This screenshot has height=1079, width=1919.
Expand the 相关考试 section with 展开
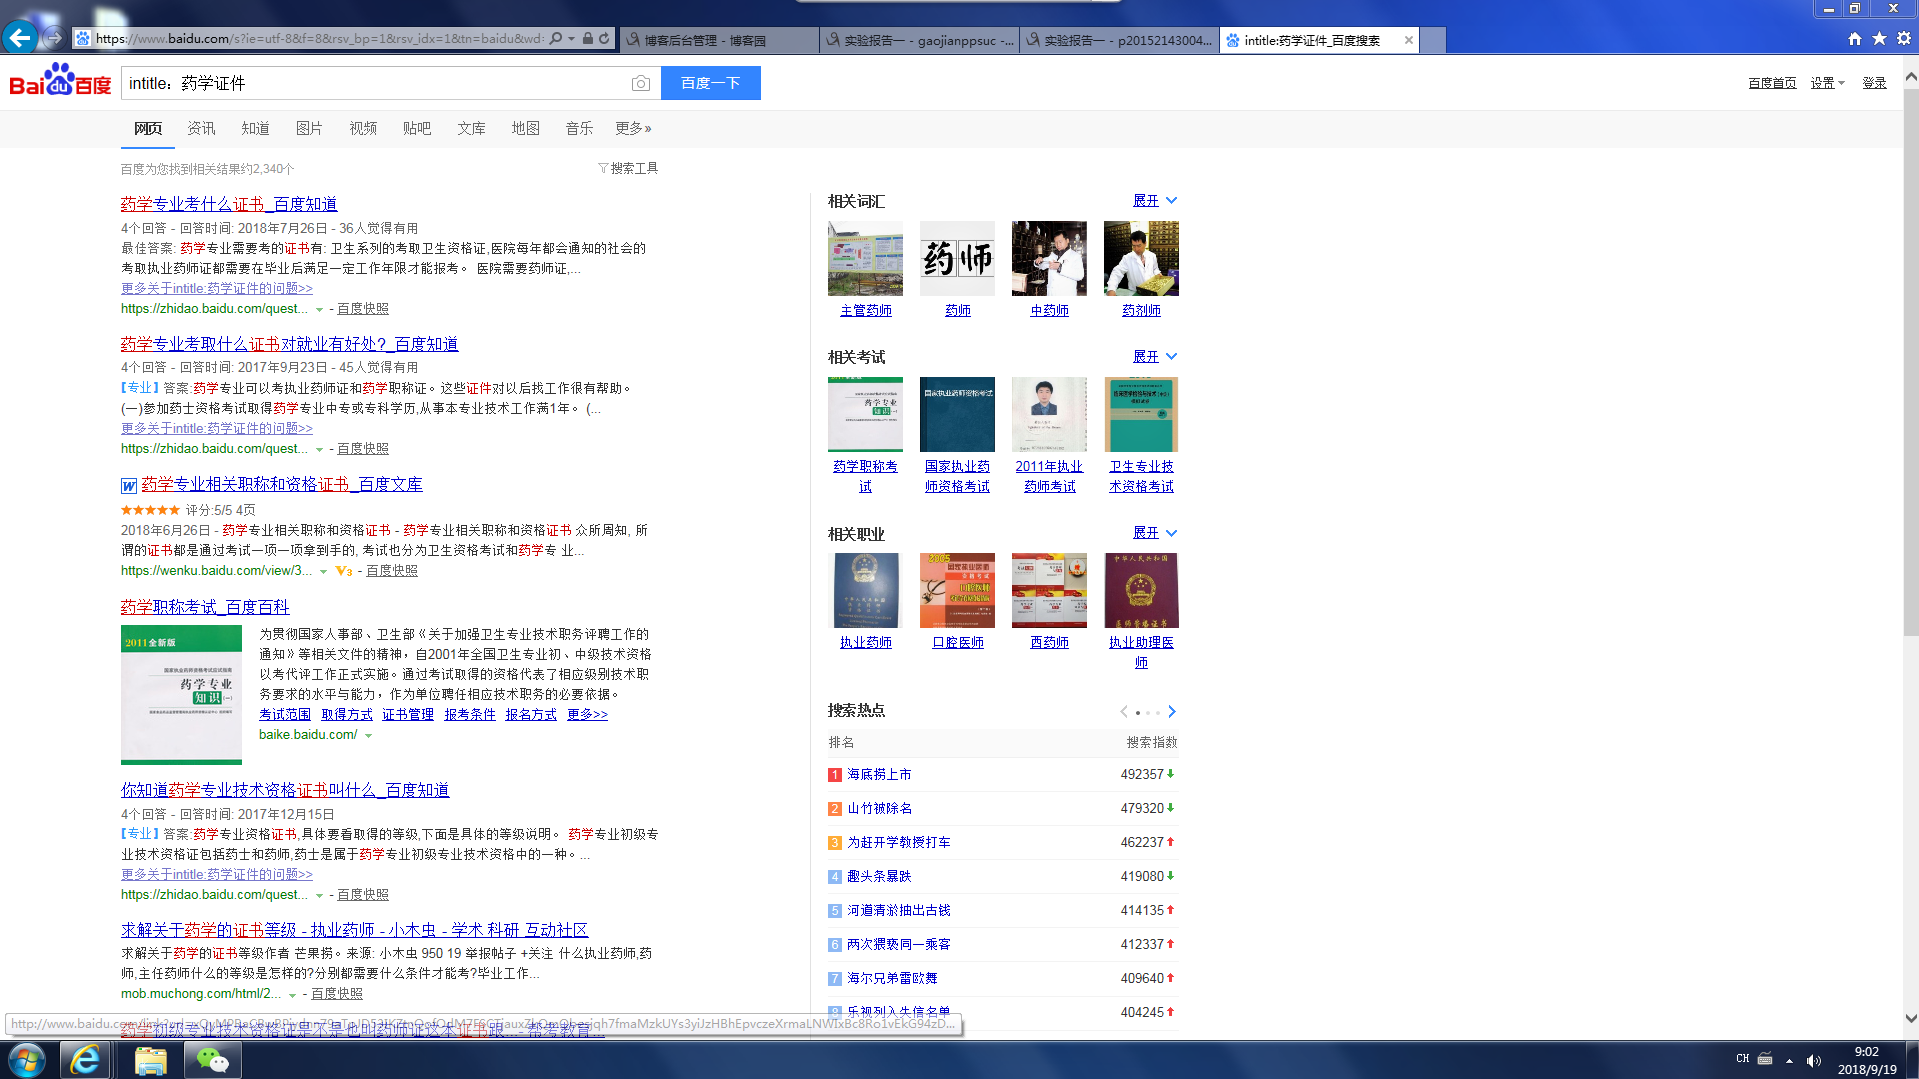(1155, 357)
